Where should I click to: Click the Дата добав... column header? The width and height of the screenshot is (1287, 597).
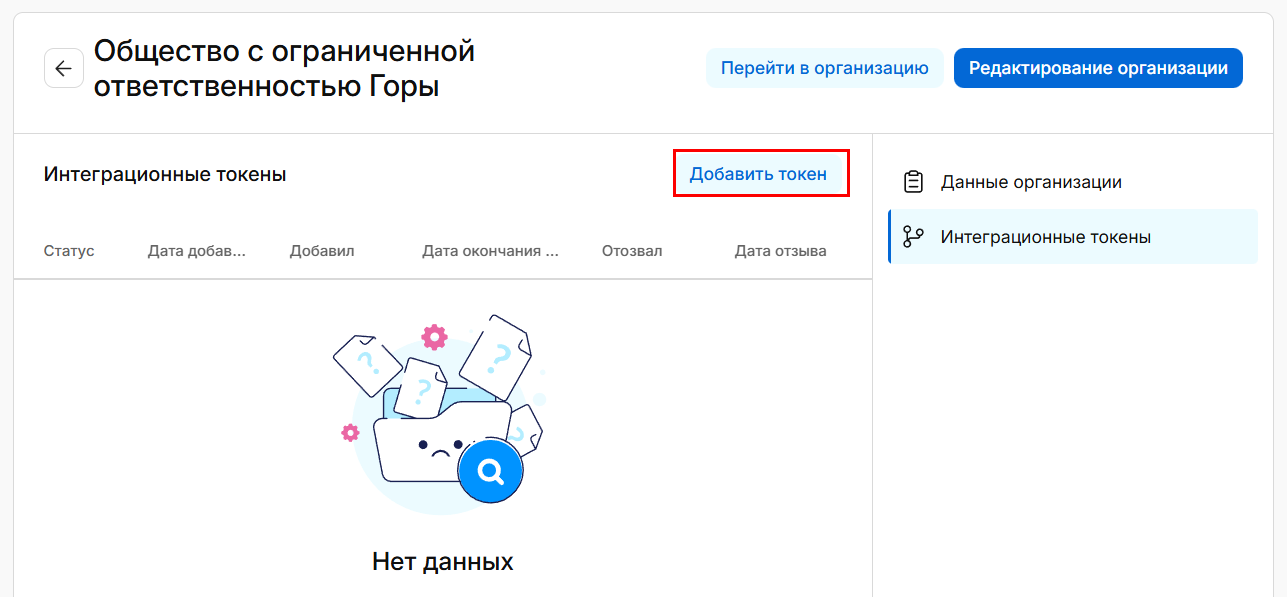coord(196,251)
